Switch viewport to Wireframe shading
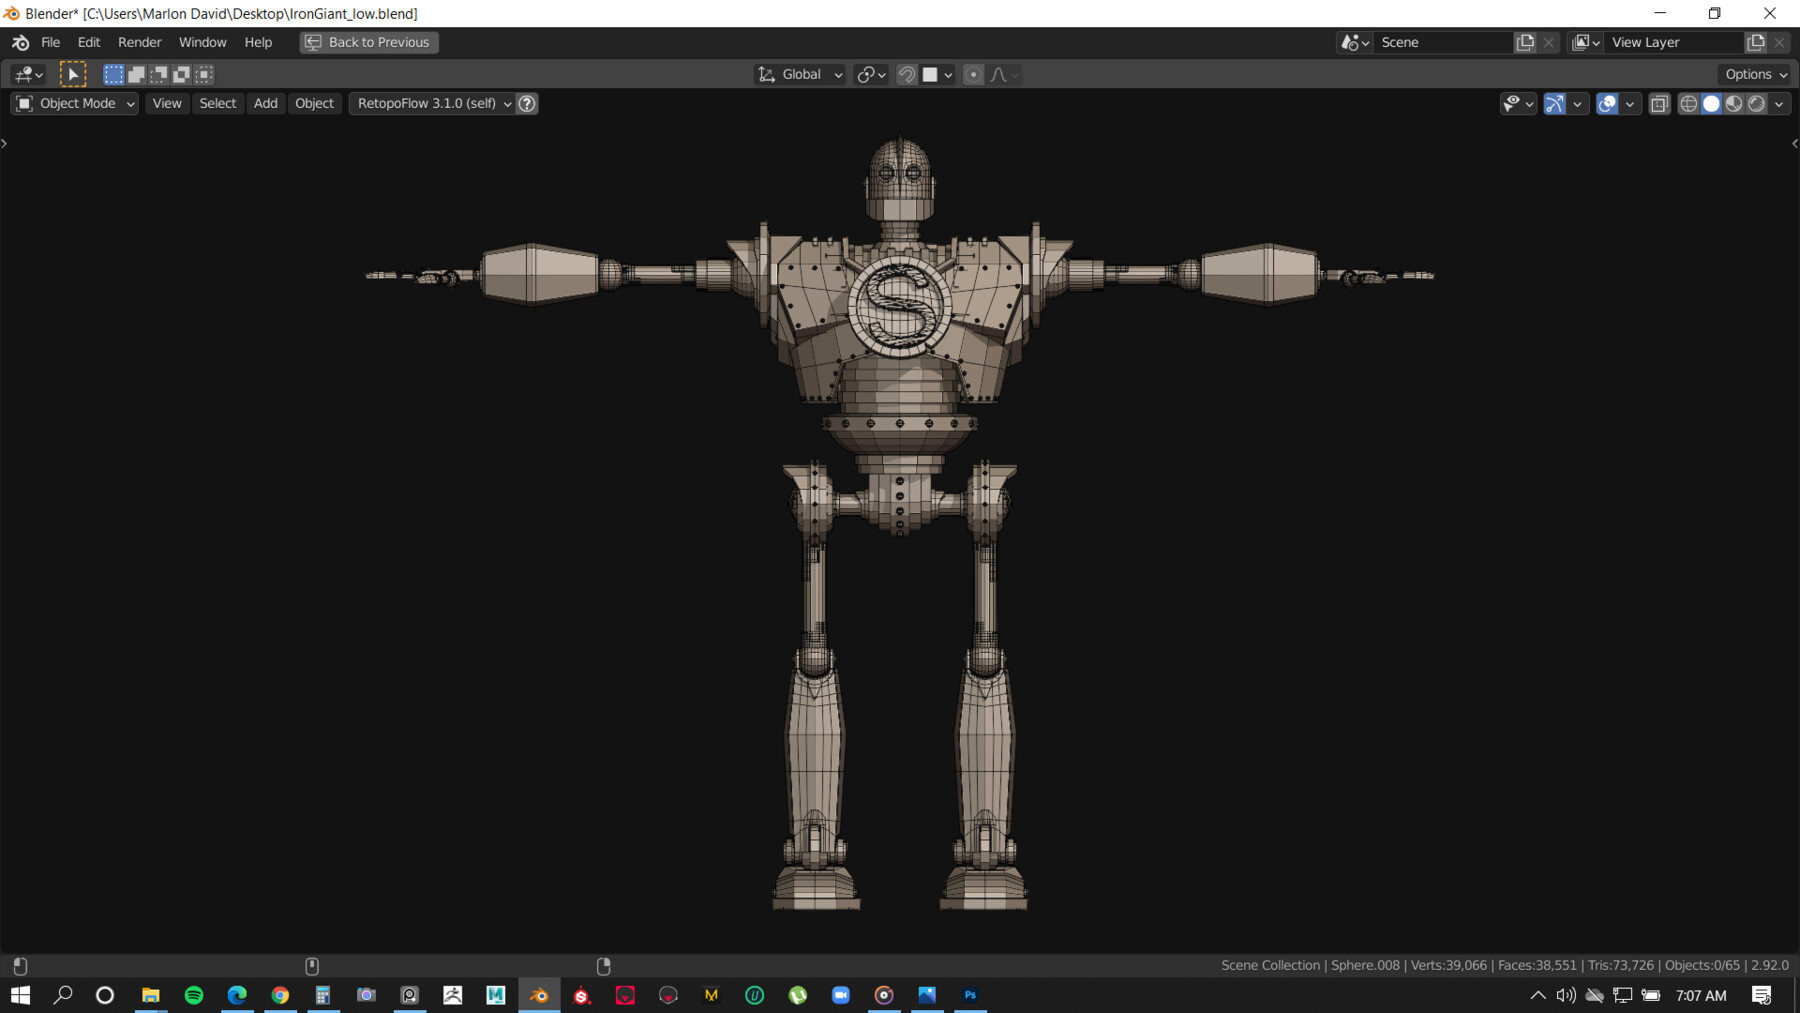Image resolution: width=1800 pixels, height=1013 pixels. (x=1686, y=104)
